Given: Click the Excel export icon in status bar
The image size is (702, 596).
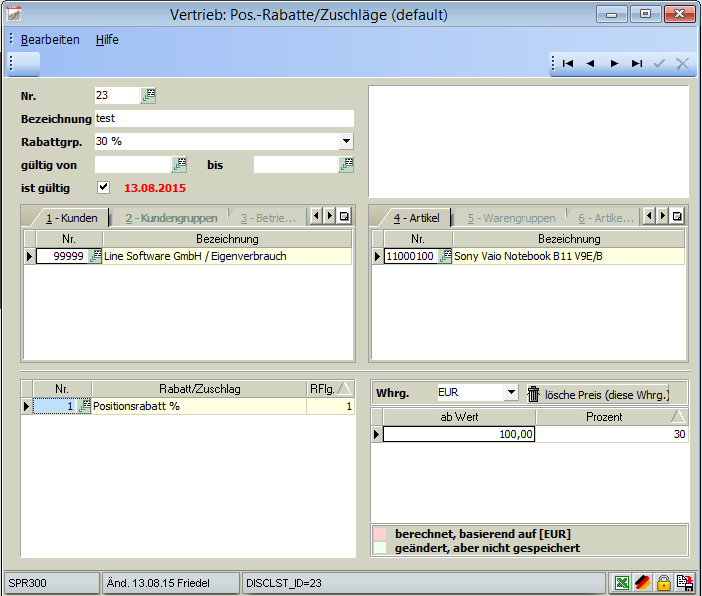Looking at the screenshot, I should [x=621, y=583].
